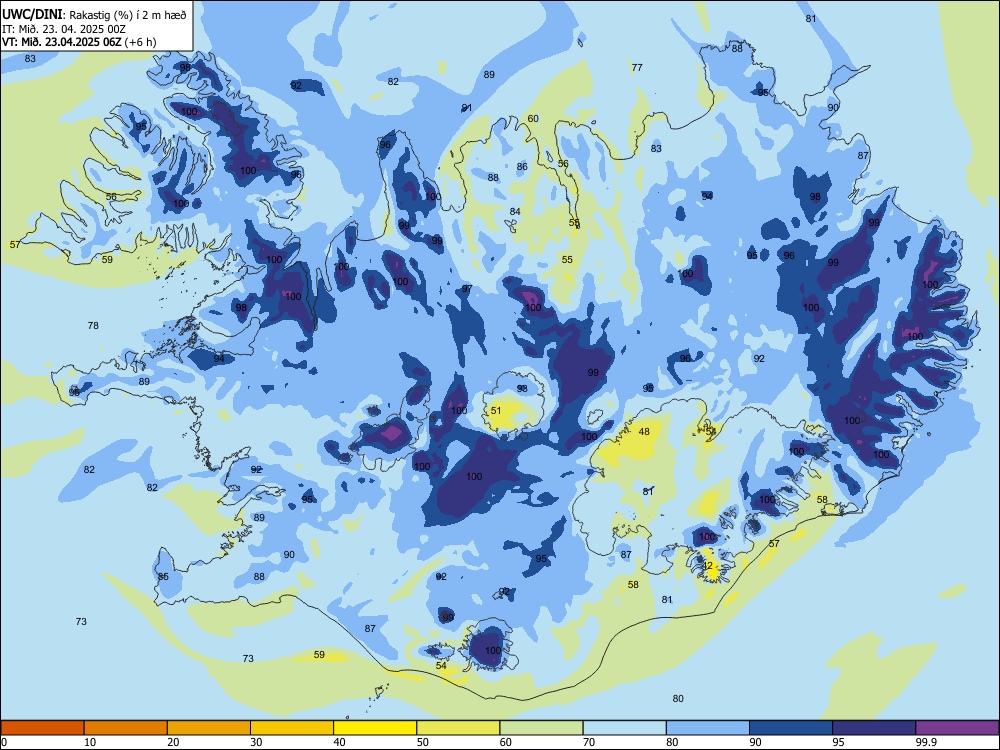Image resolution: width=1000 pixels, height=750 pixels.
Task: Select the yellow-green 50–60 legend swatch
Action: point(459,728)
